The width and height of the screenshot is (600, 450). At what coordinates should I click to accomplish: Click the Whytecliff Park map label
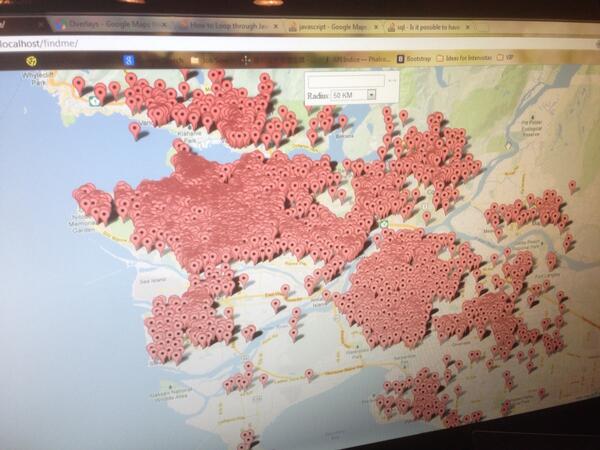click(x=37, y=78)
